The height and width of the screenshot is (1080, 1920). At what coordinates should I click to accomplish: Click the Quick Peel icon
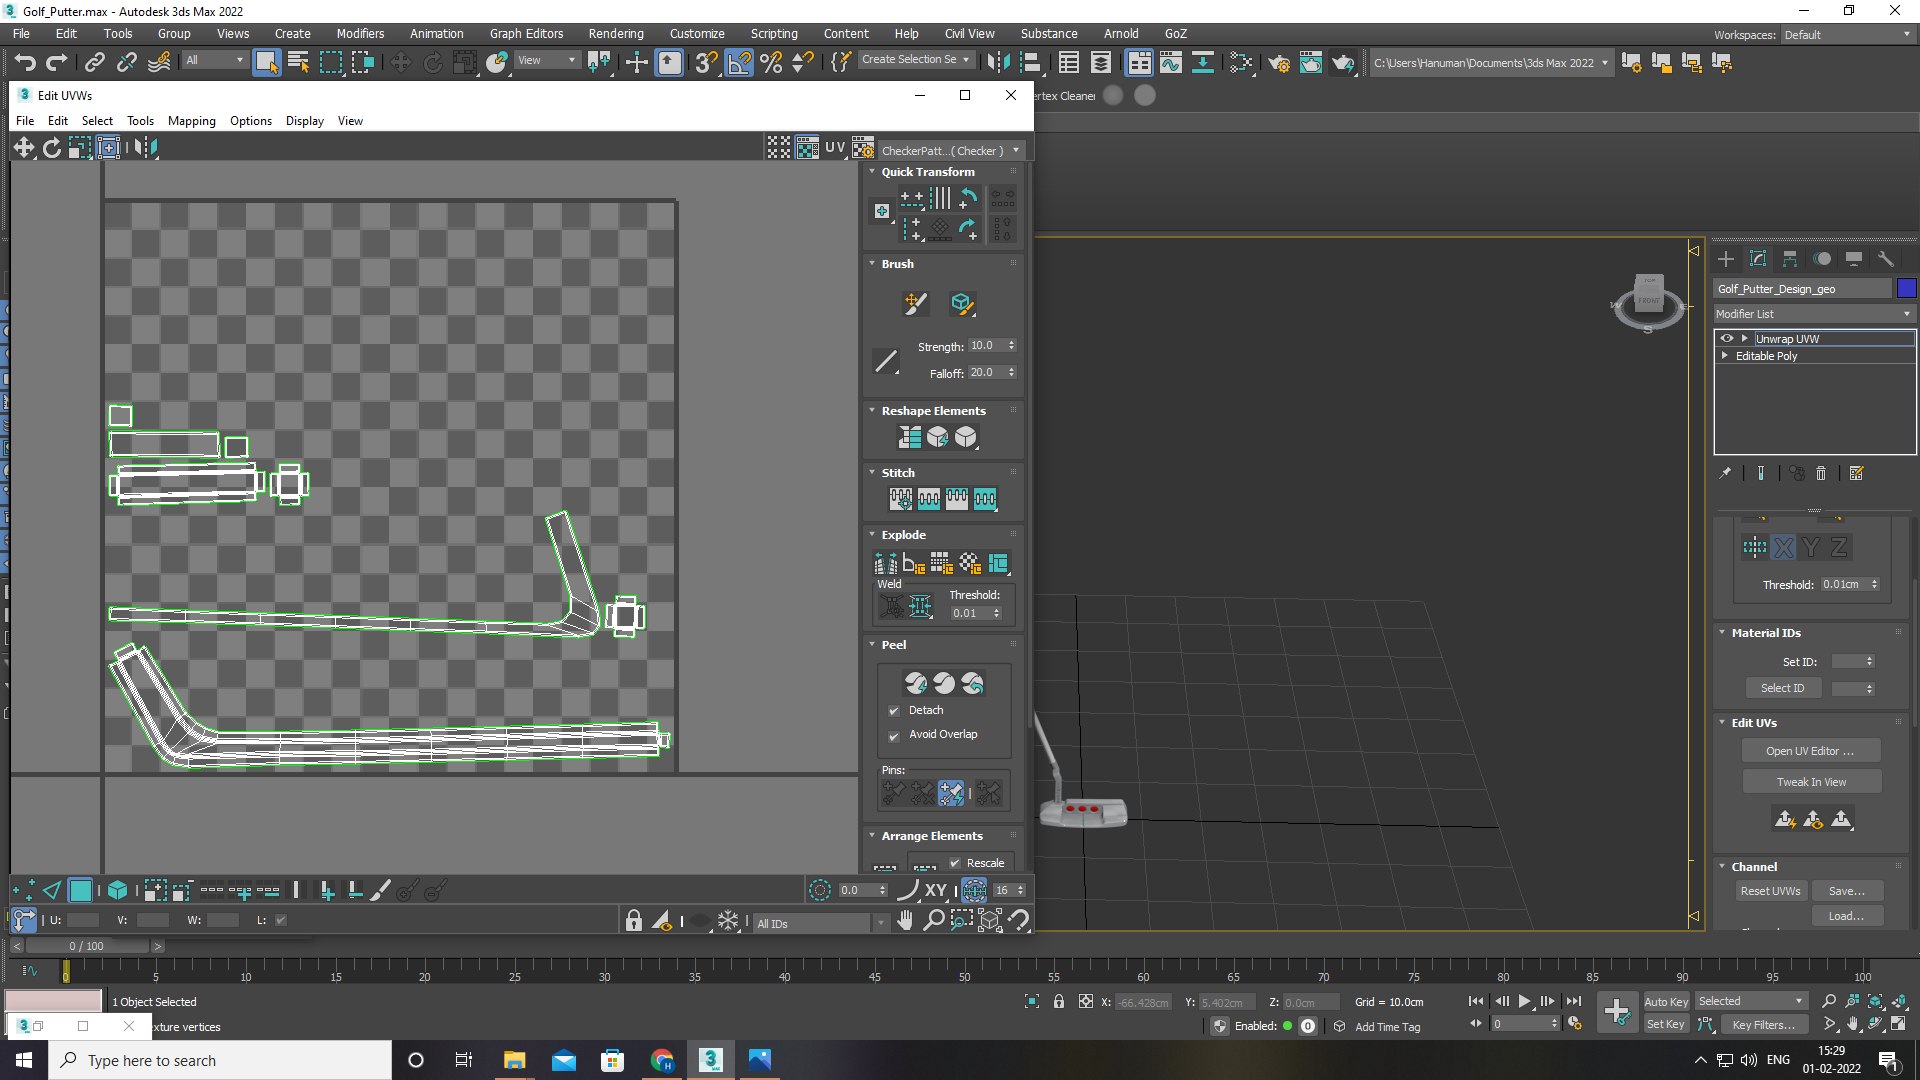tap(916, 683)
